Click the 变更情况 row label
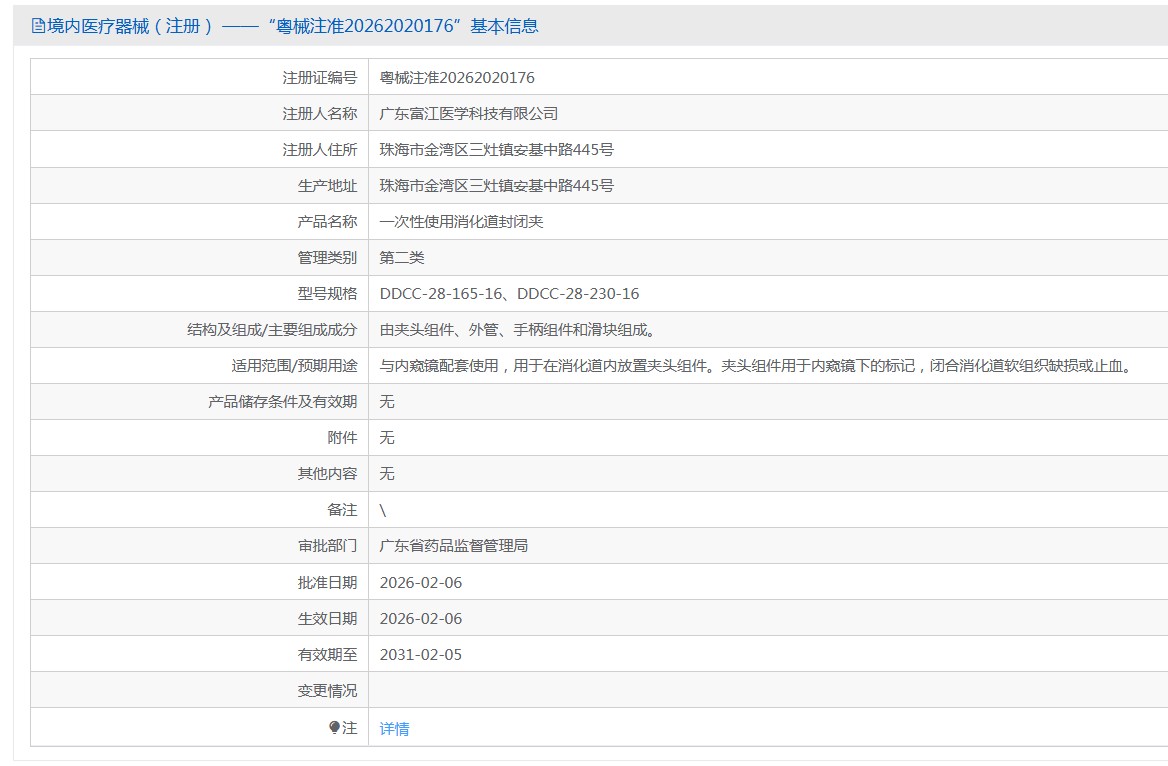Screen dimensions: 1168x766 click(x=327, y=690)
